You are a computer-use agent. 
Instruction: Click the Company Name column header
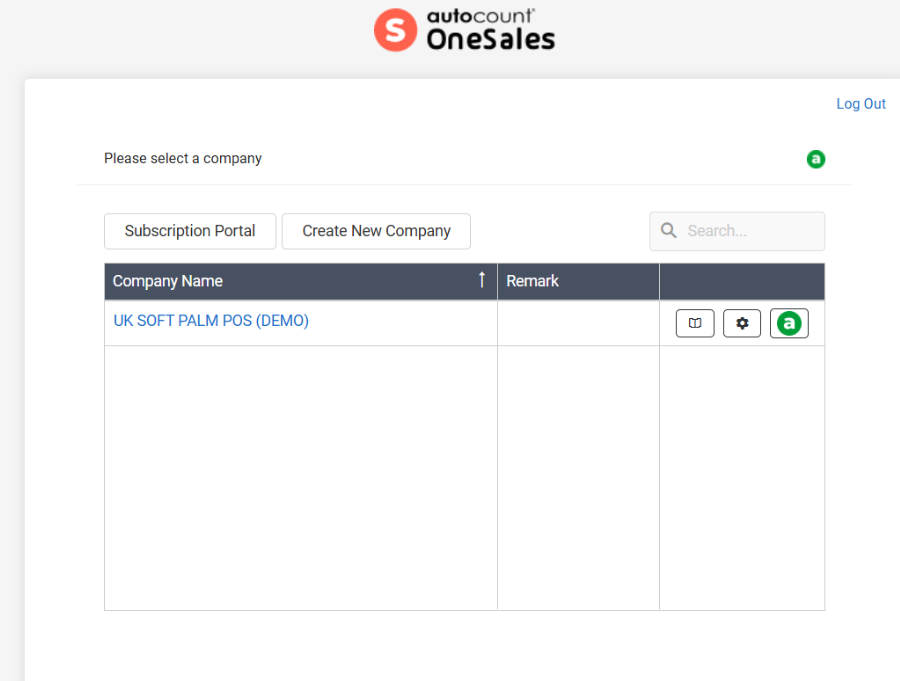click(301, 281)
